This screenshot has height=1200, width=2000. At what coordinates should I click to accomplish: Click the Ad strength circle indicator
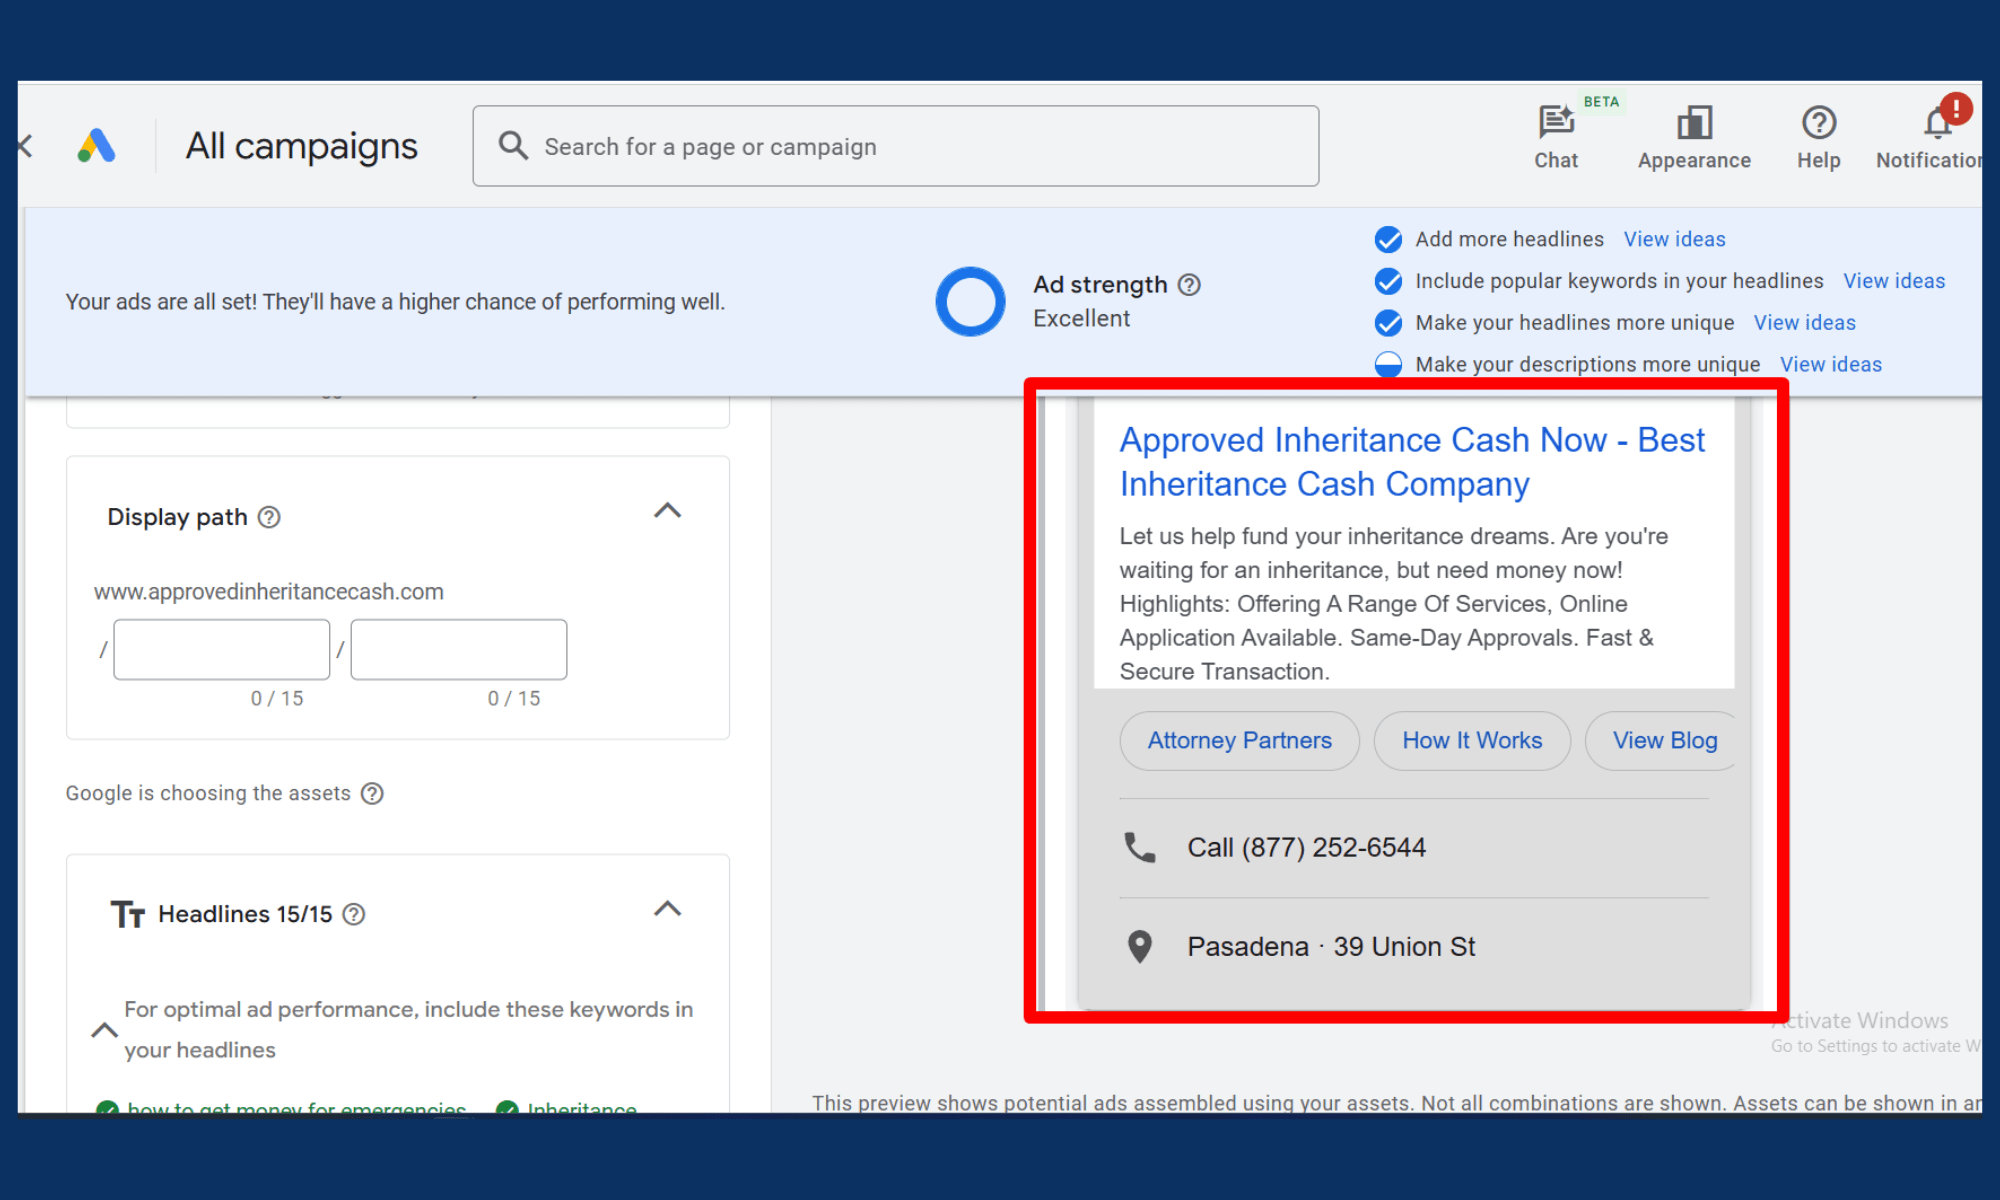click(970, 301)
